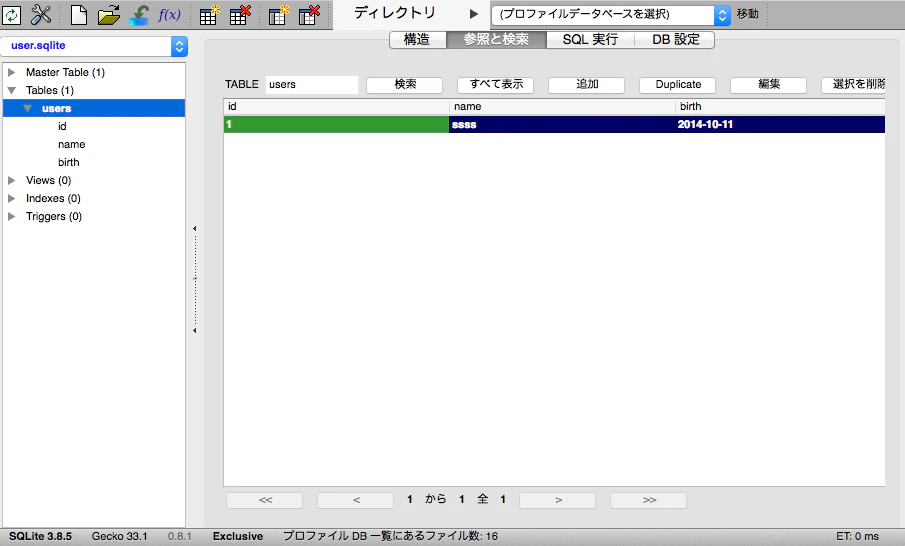Create a new database file icon
This screenshot has height=546, width=905.
78,15
